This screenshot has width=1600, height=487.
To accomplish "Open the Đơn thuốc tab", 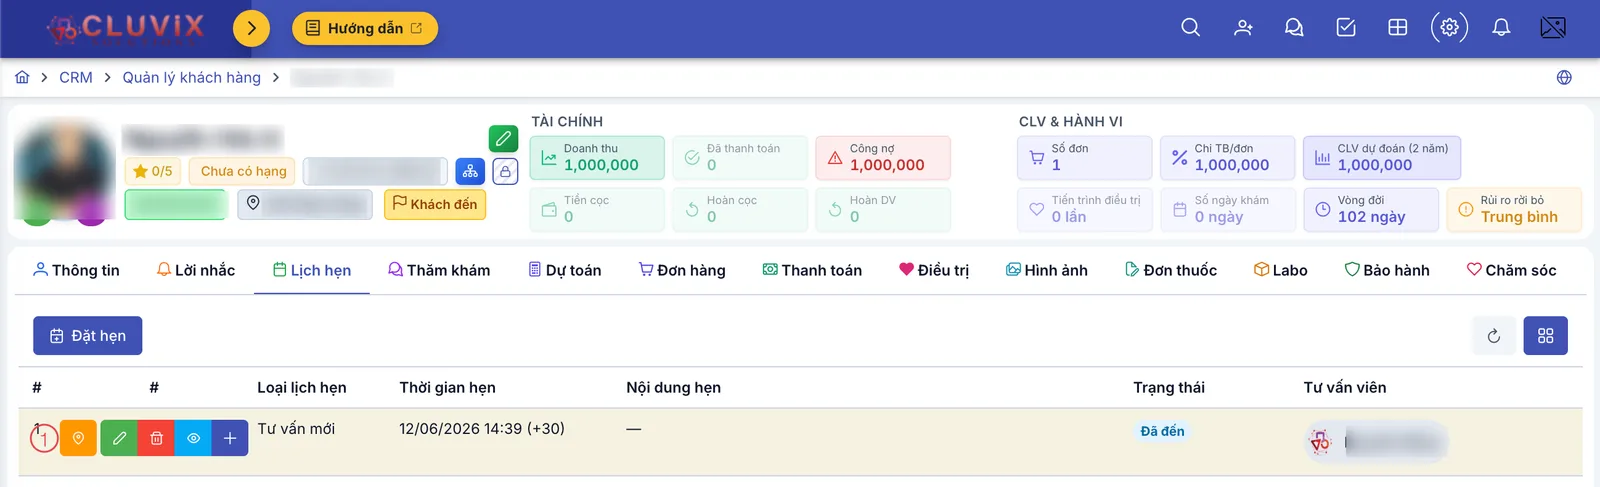I will coord(1171,270).
